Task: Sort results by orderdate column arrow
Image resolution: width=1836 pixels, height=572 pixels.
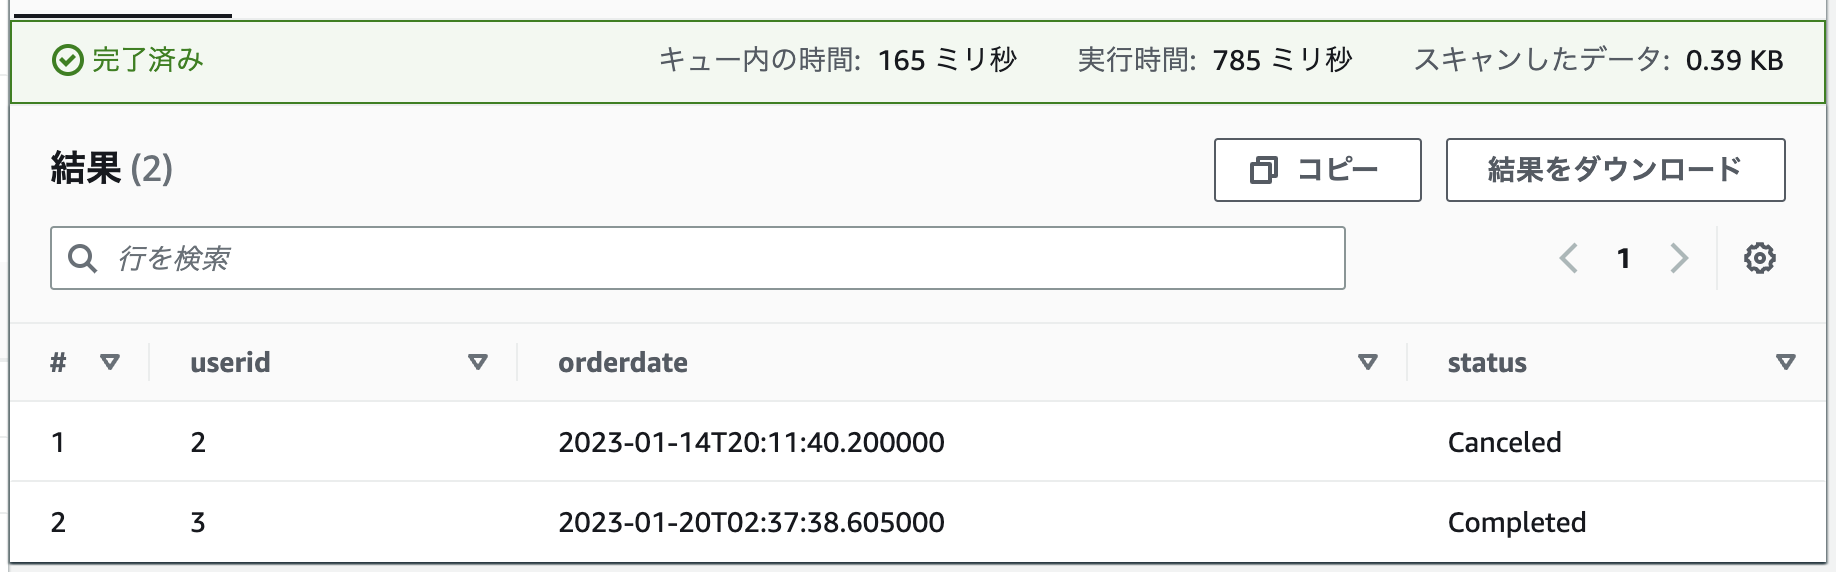Action: click(x=1368, y=362)
